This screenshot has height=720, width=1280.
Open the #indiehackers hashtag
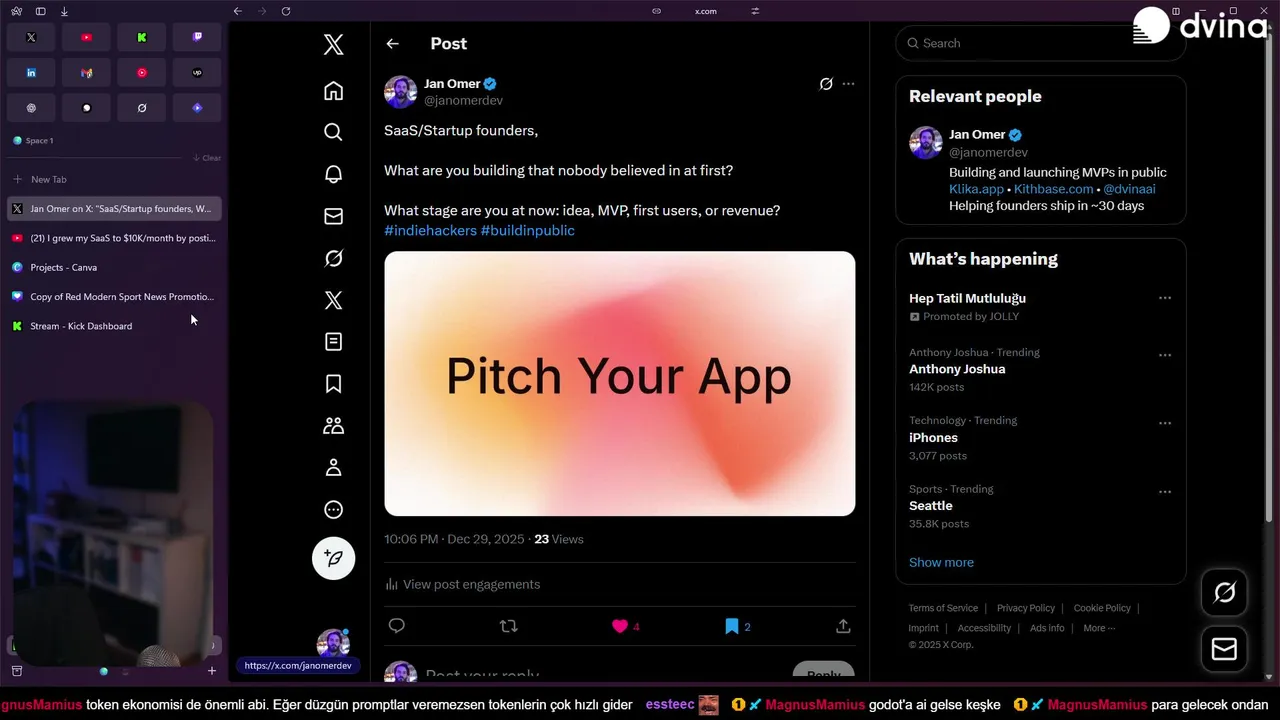pyautogui.click(x=430, y=230)
